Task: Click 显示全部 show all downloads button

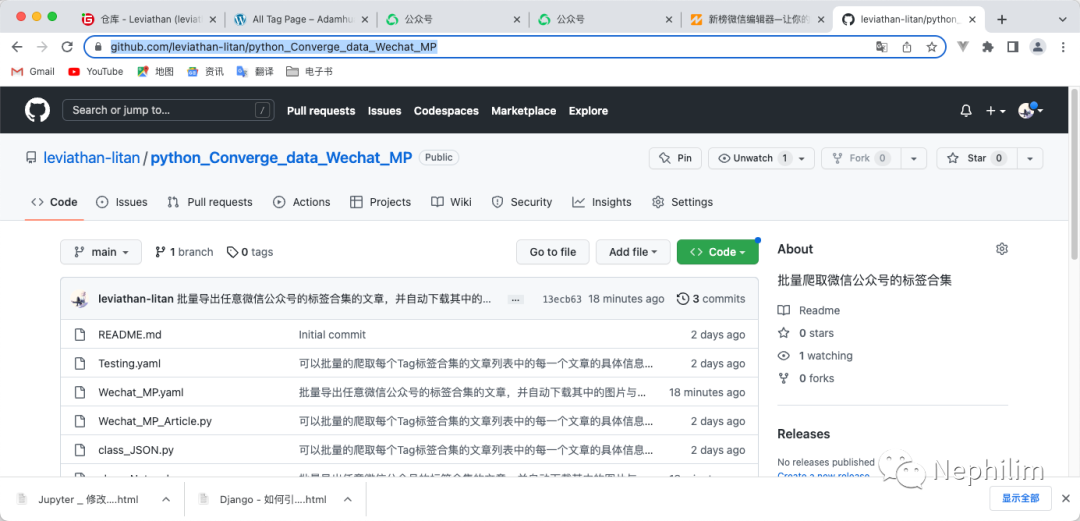Action: (x=1021, y=498)
